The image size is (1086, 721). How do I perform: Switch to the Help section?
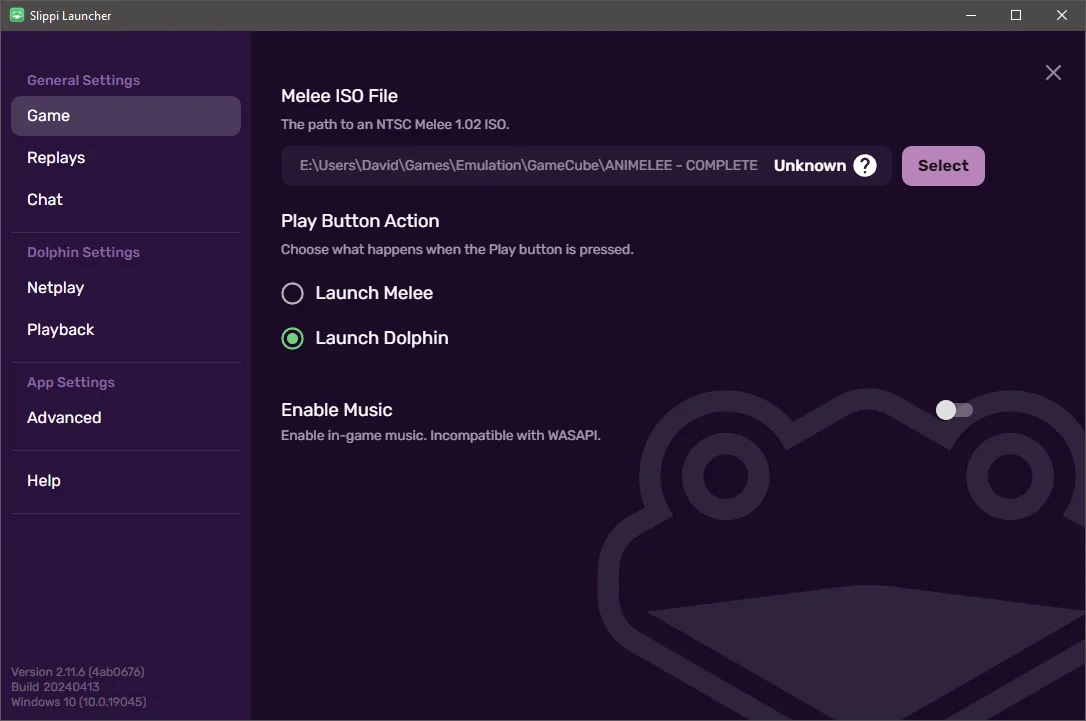coord(43,480)
